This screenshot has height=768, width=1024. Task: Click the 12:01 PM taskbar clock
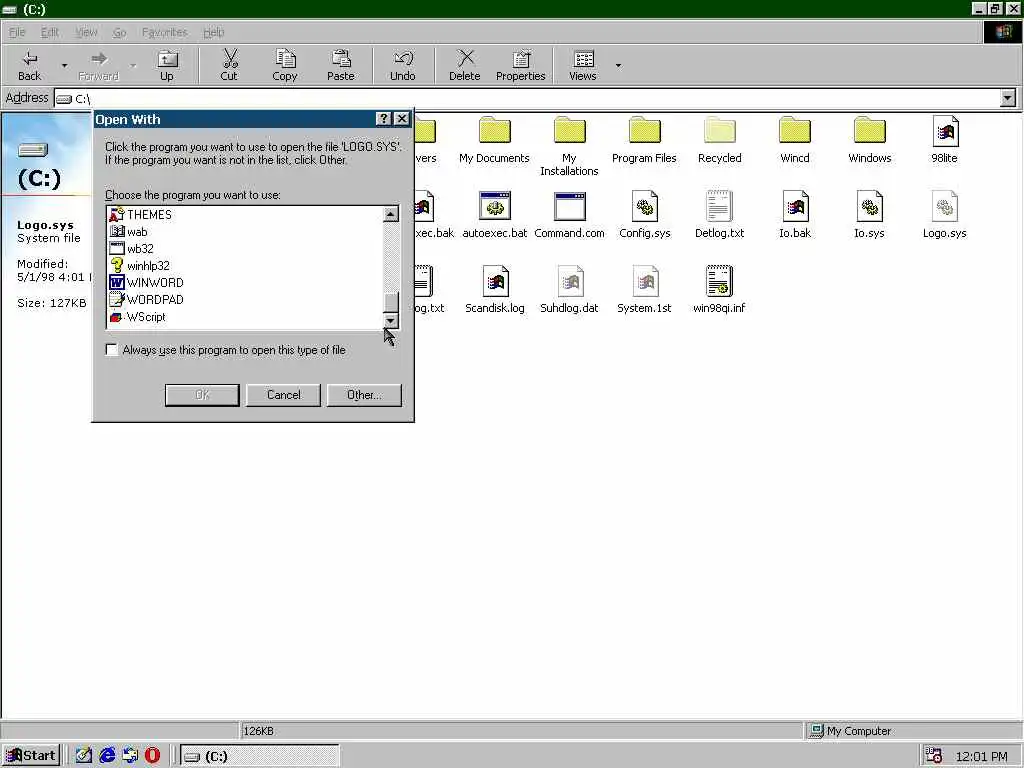(981, 756)
